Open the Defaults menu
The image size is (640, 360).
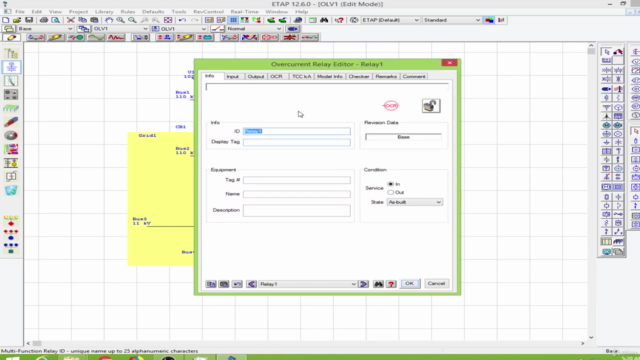click(153, 12)
